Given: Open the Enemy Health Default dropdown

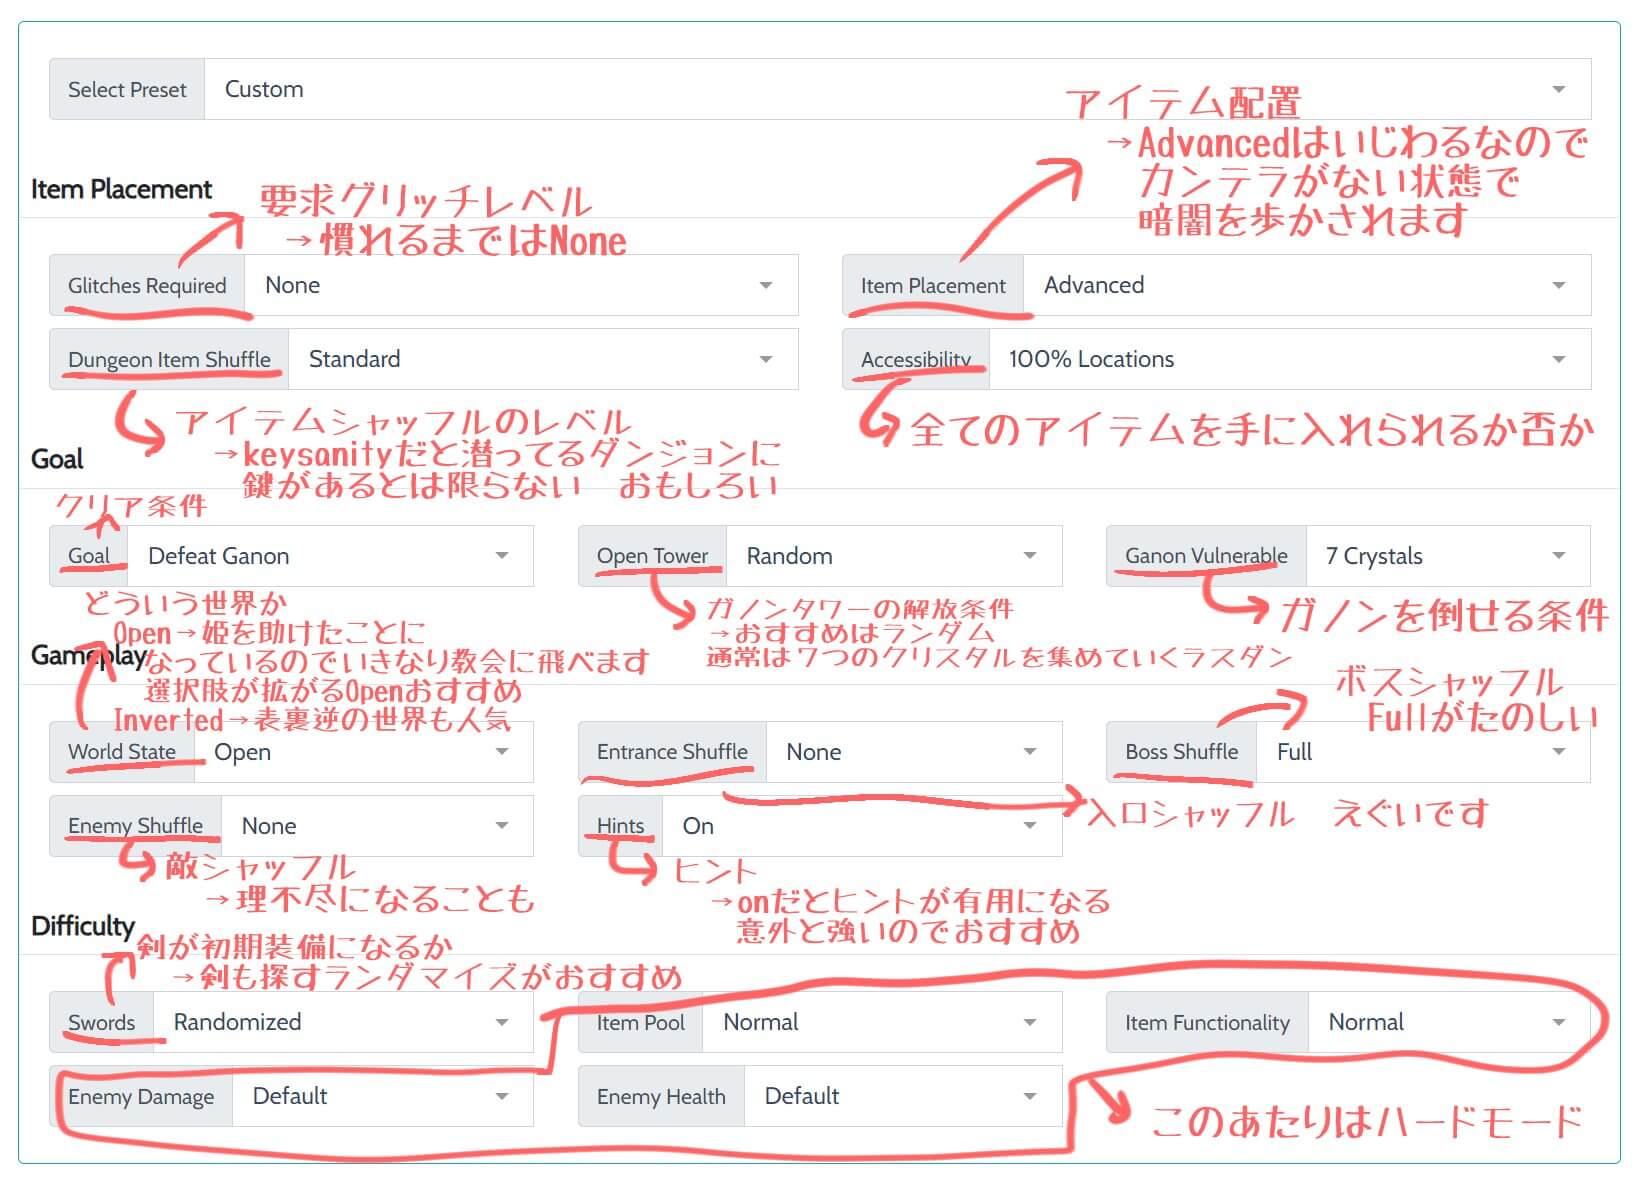Looking at the screenshot, I should click(x=902, y=1096).
